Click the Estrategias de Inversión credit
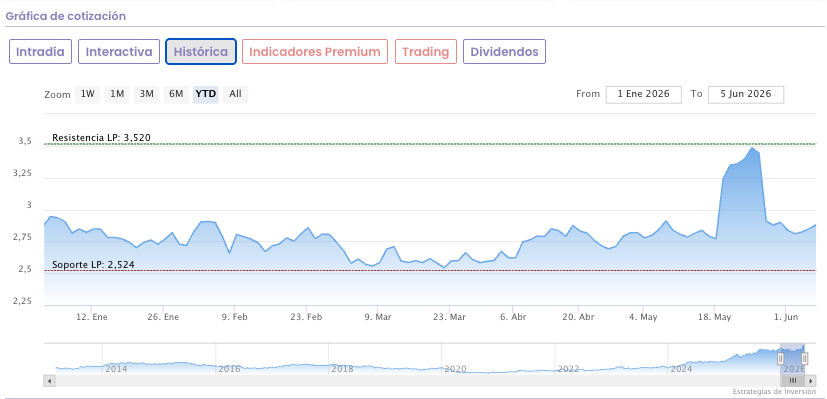827x399 pixels. 774,392
